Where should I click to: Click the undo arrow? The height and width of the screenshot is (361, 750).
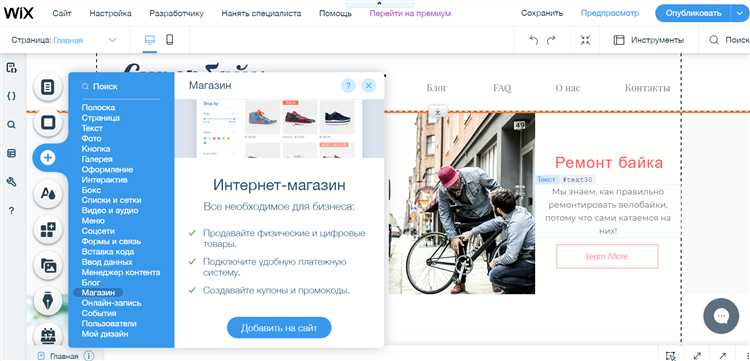[x=534, y=40]
